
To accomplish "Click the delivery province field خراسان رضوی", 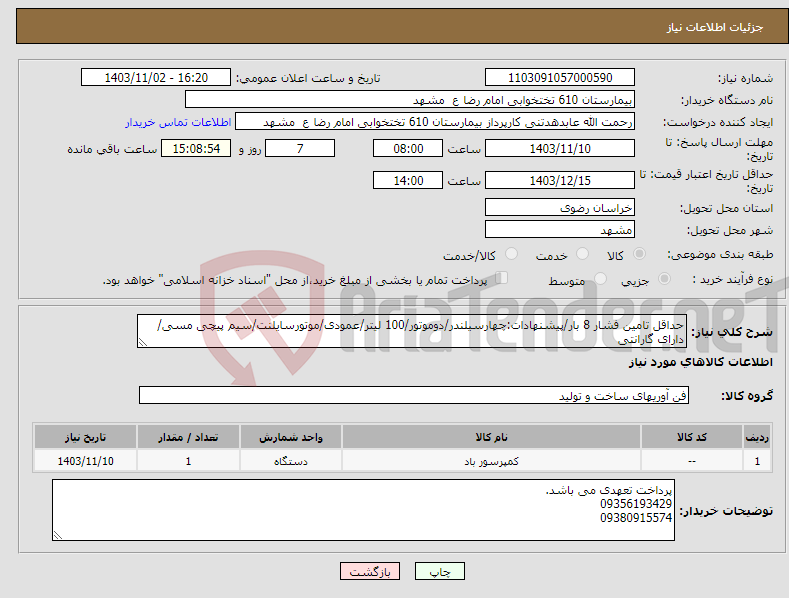I will 560,207.
